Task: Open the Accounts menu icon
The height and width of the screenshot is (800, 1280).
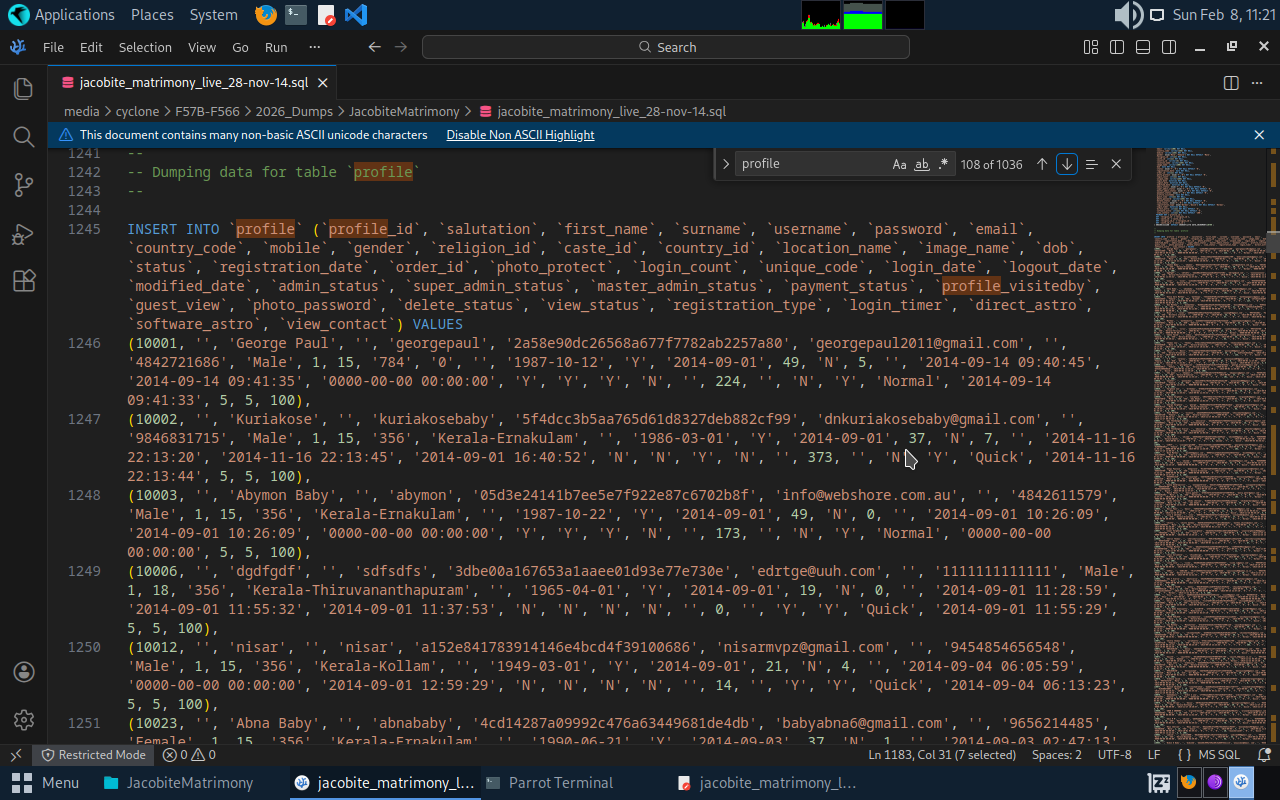Action: [x=23, y=672]
